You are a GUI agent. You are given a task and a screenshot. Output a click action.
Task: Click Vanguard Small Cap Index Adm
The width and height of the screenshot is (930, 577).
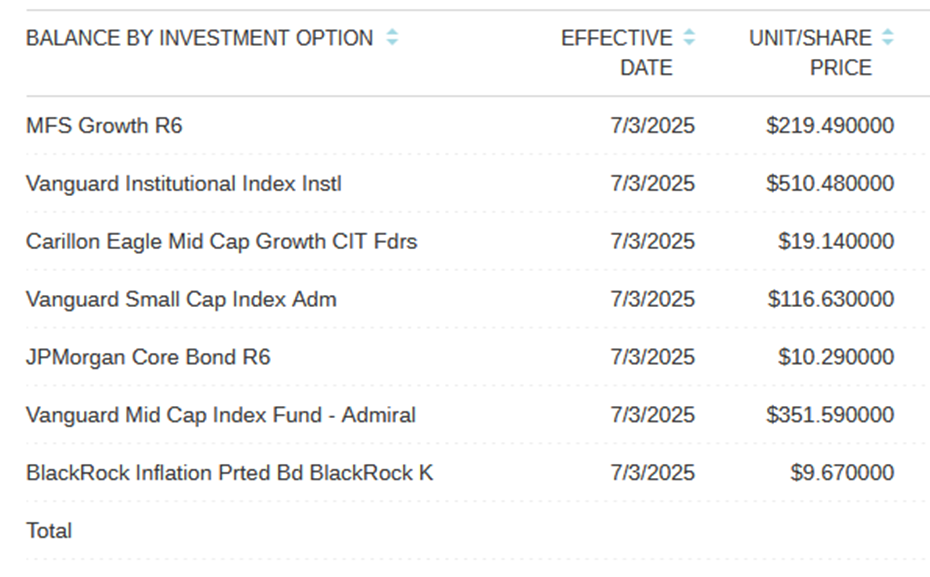(181, 299)
